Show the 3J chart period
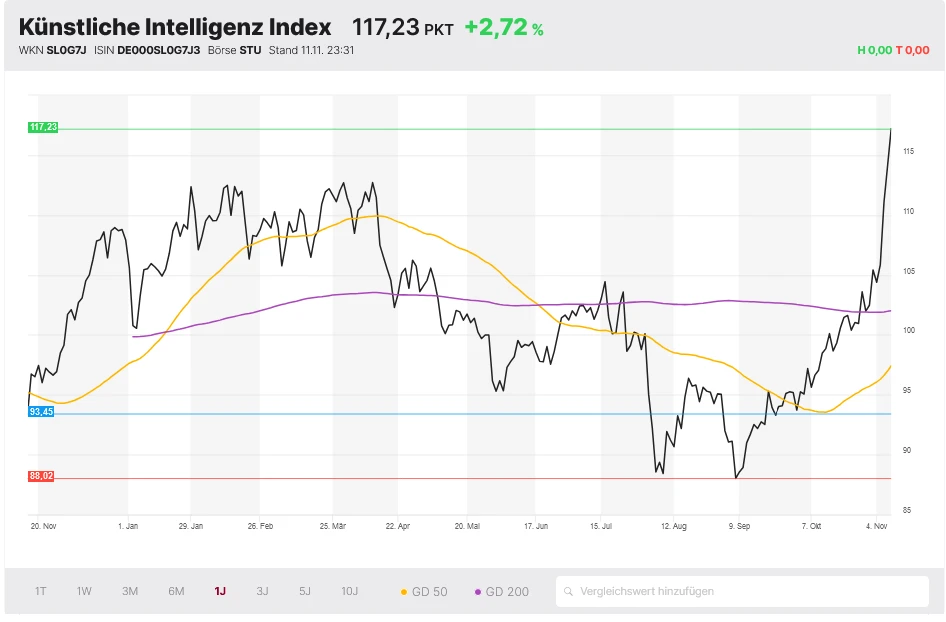 point(262,591)
